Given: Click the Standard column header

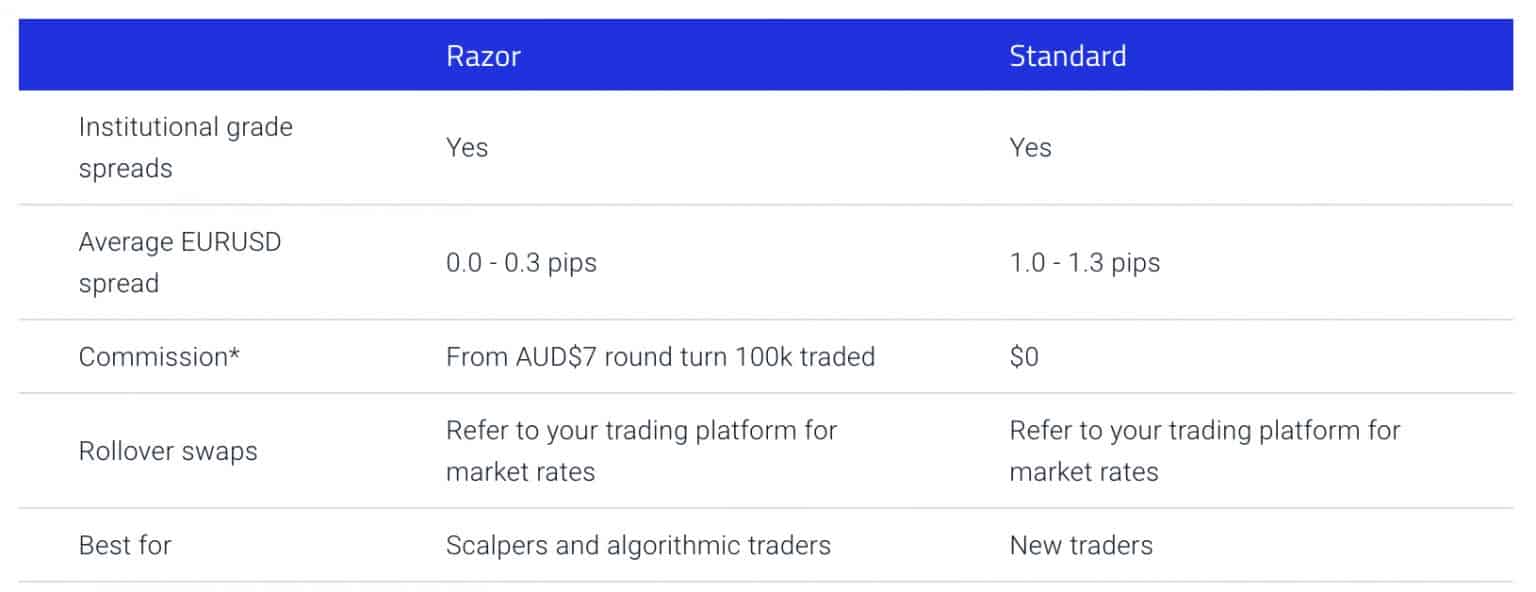Looking at the screenshot, I should (x=1067, y=56).
